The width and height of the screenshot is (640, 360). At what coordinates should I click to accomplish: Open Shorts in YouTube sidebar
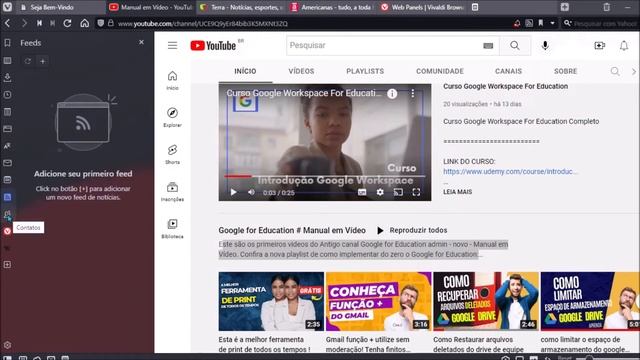pos(172,154)
